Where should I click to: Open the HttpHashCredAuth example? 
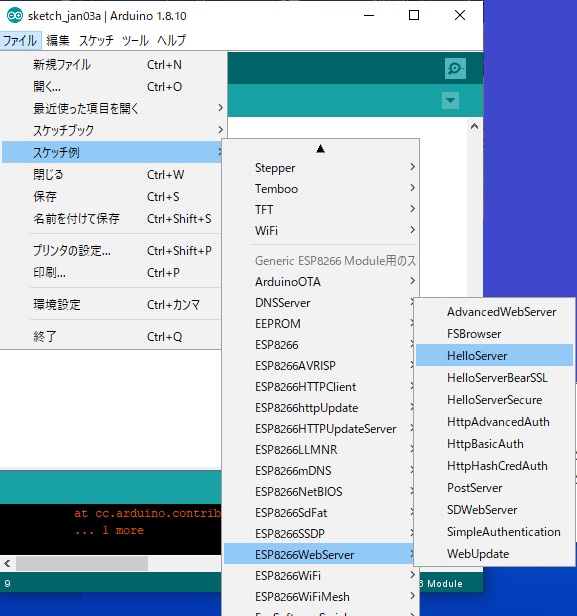click(x=495, y=466)
